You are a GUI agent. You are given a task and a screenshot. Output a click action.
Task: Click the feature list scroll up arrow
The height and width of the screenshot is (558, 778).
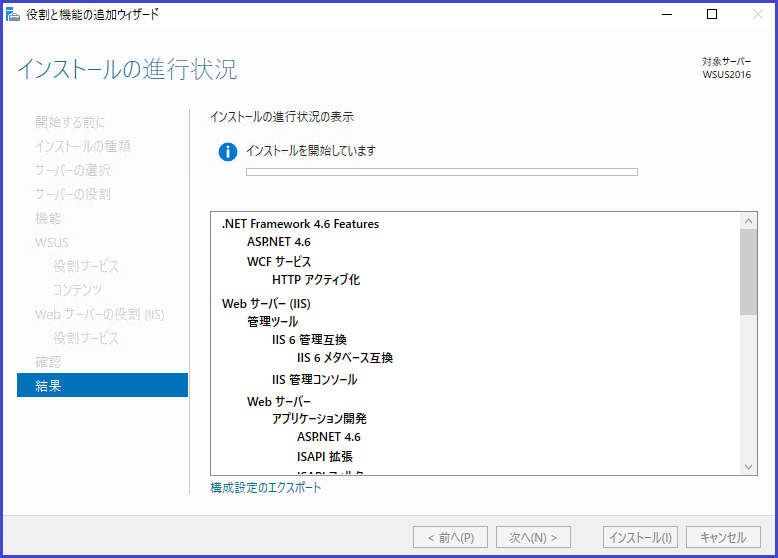(x=749, y=221)
